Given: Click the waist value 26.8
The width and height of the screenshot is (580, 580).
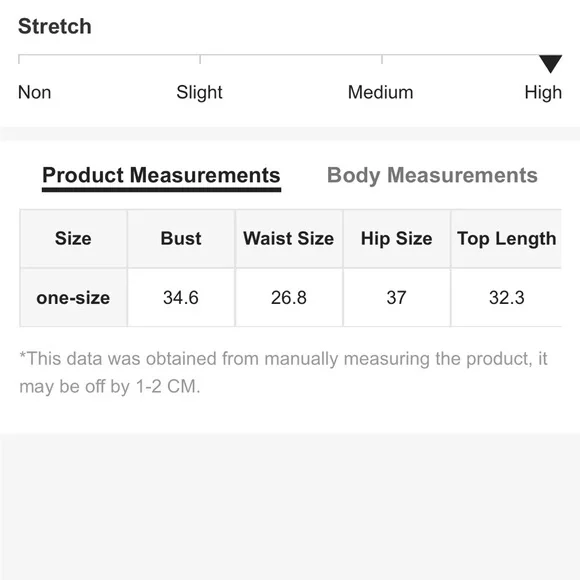Looking at the screenshot, I should pos(289,298).
